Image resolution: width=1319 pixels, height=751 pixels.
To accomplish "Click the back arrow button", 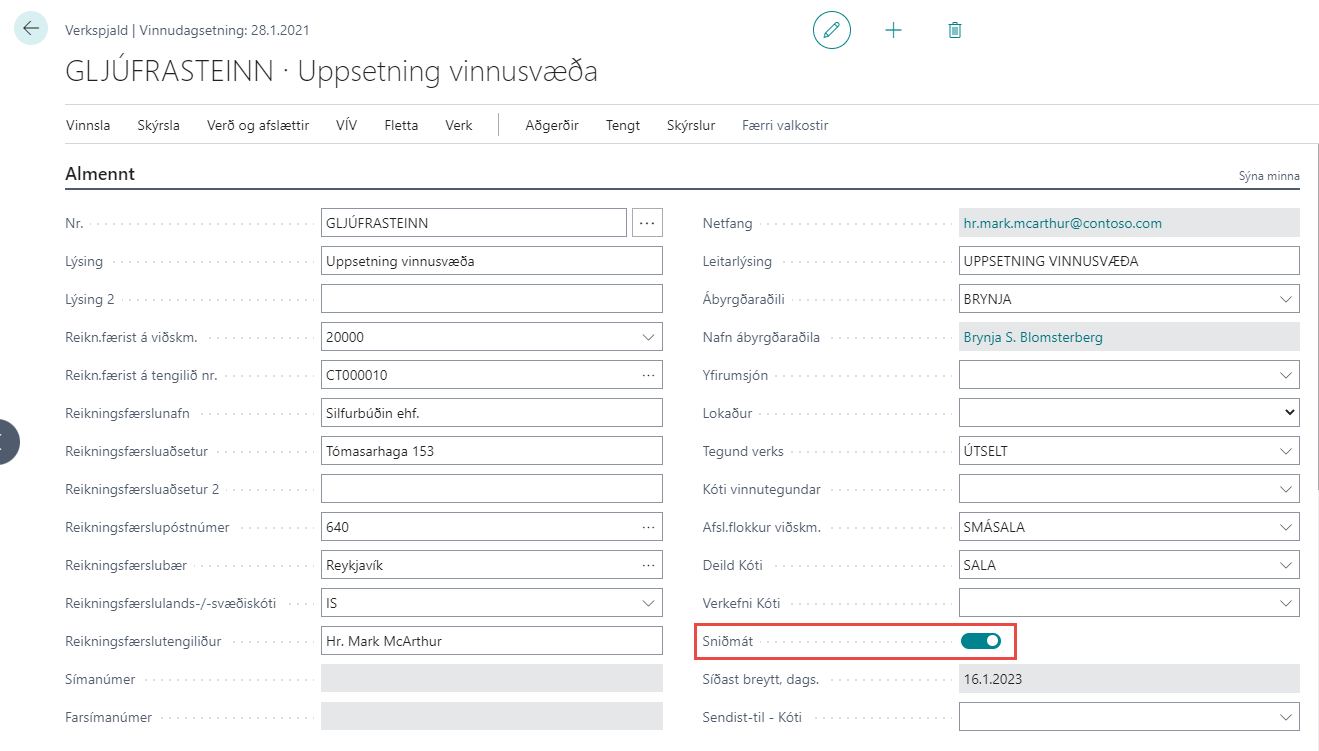I will tap(31, 29).
